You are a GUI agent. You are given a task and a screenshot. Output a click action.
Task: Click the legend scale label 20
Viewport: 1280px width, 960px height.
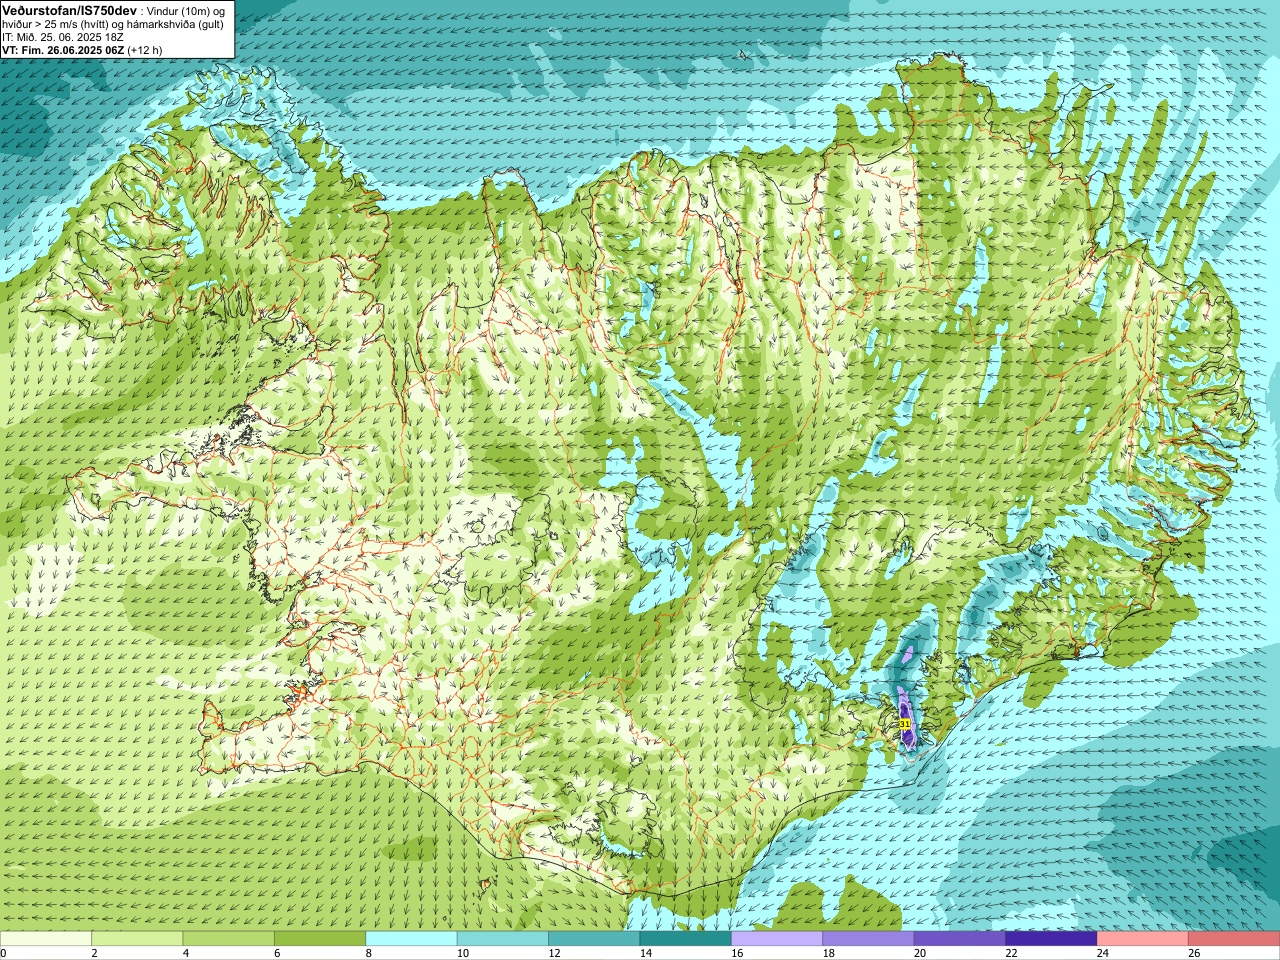[919, 953]
